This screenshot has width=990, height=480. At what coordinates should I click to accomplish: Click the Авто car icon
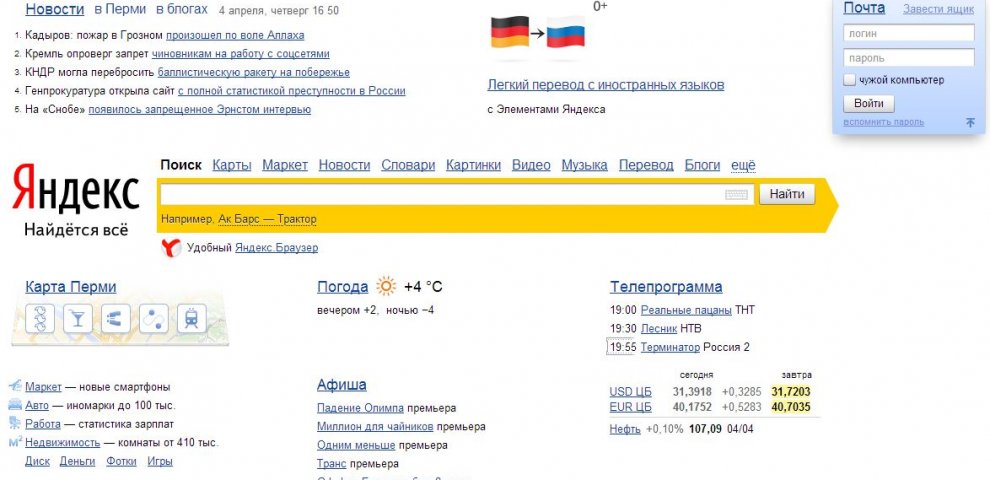coord(15,405)
